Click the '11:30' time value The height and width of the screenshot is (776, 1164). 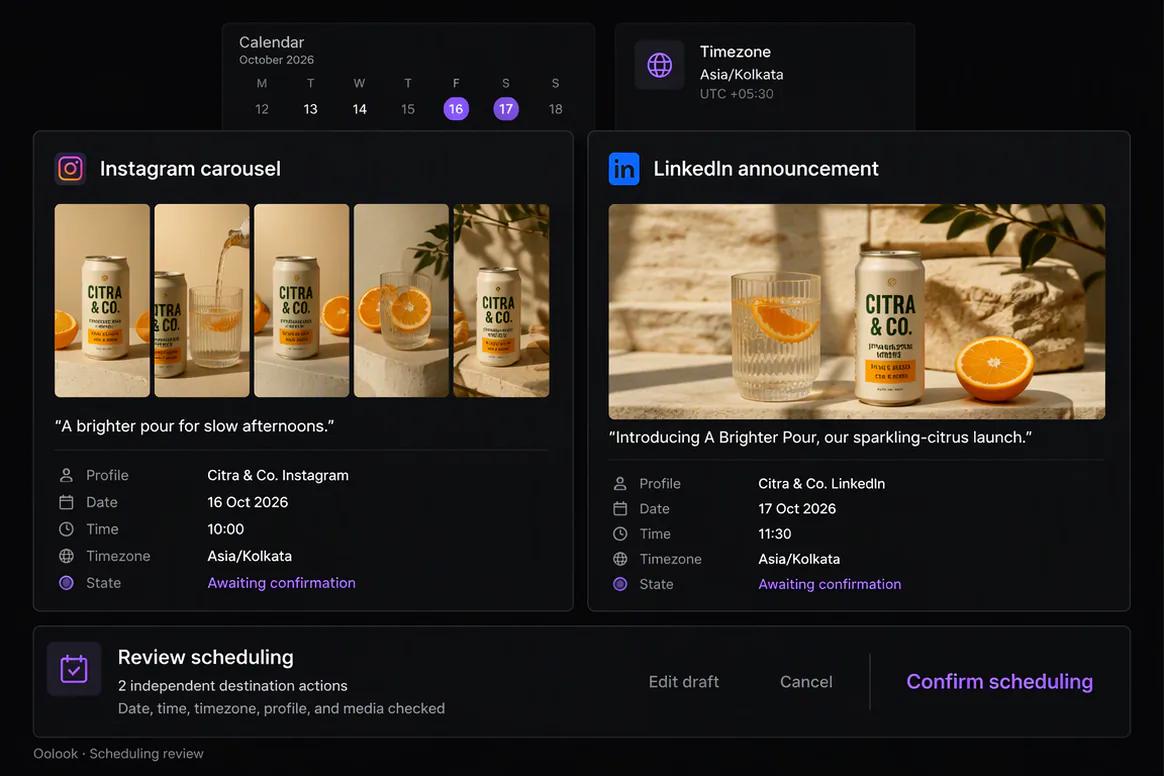click(x=775, y=534)
